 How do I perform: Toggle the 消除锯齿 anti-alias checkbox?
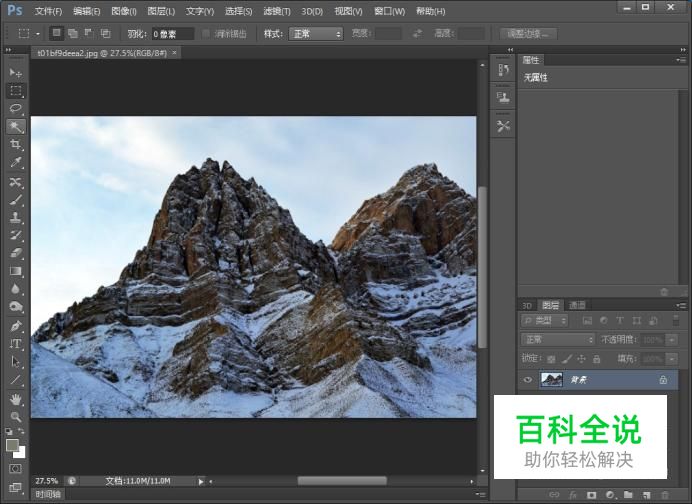pyautogui.click(x=206, y=34)
